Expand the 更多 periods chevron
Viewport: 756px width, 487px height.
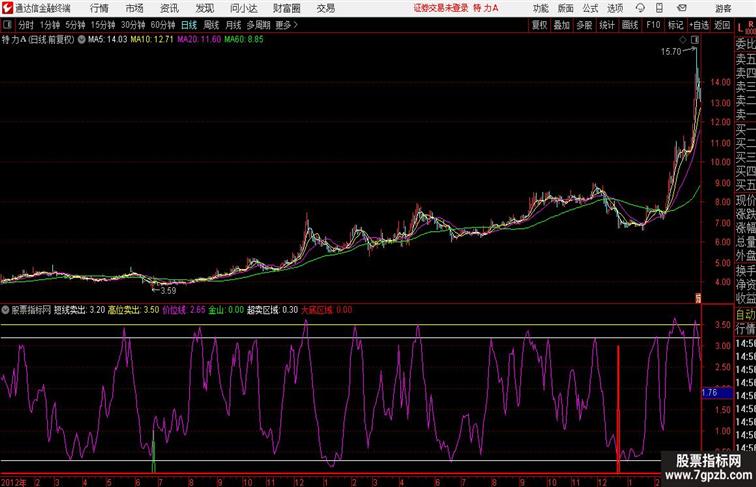tap(286, 25)
